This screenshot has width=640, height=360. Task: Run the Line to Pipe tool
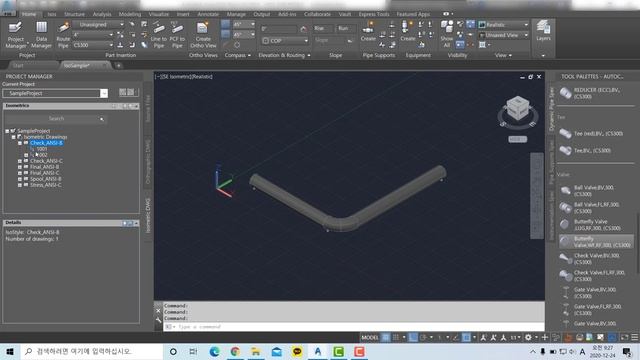point(158,35)
